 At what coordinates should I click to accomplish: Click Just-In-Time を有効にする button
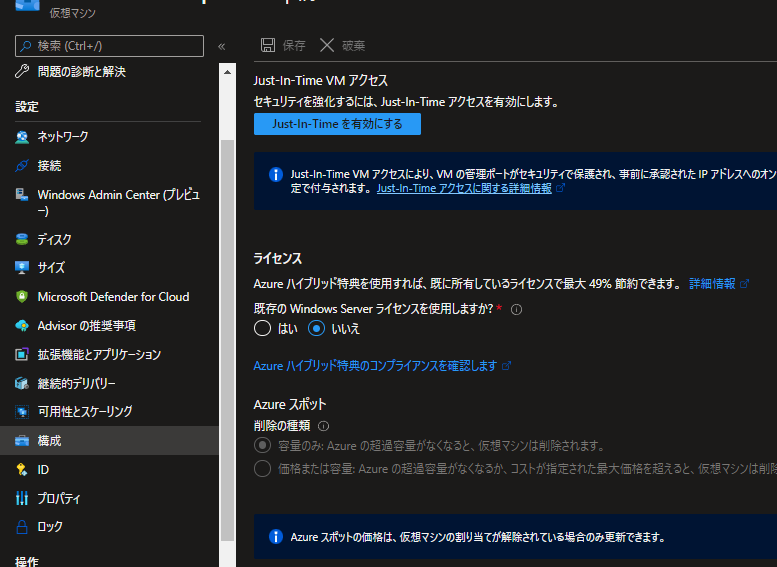point(337,124)
